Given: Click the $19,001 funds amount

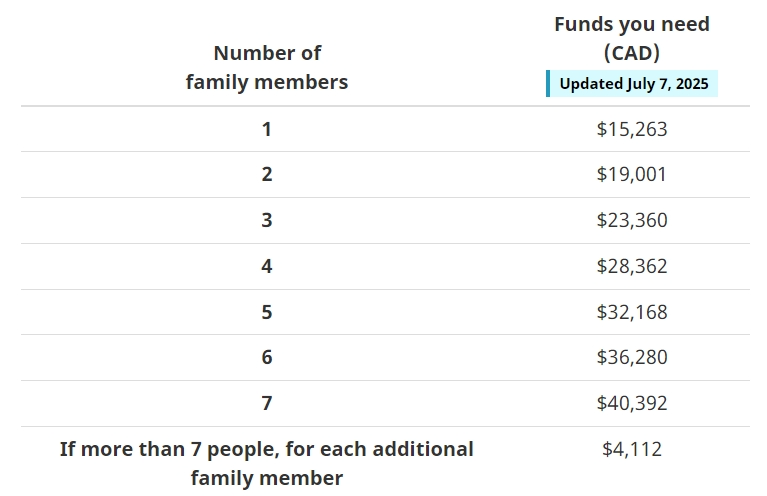Looking at the screenshot, I should 632,175.
